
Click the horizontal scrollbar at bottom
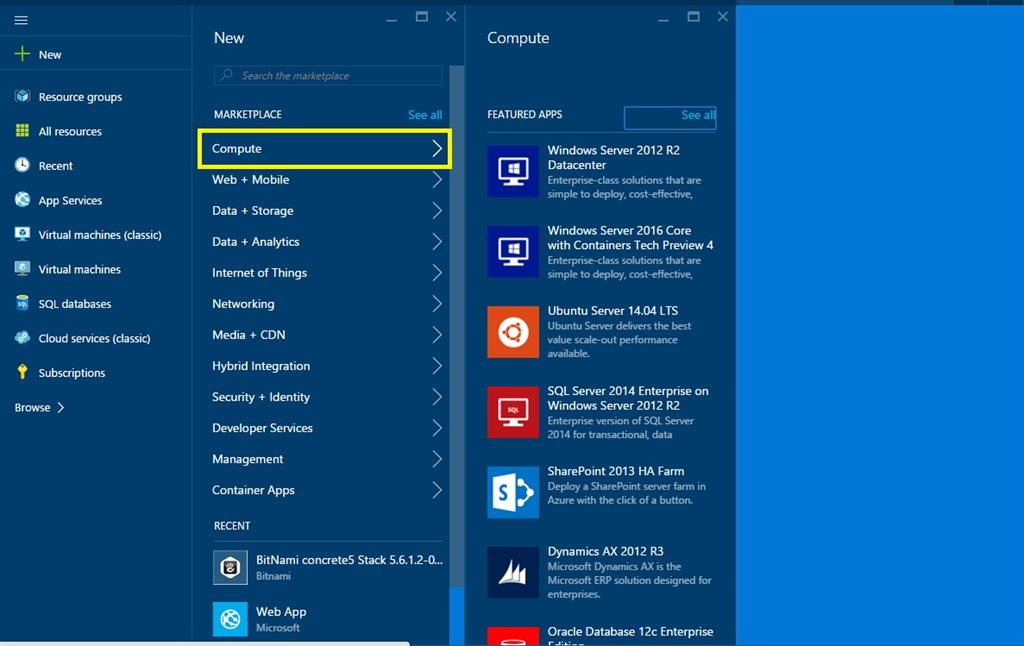point(204,643)
